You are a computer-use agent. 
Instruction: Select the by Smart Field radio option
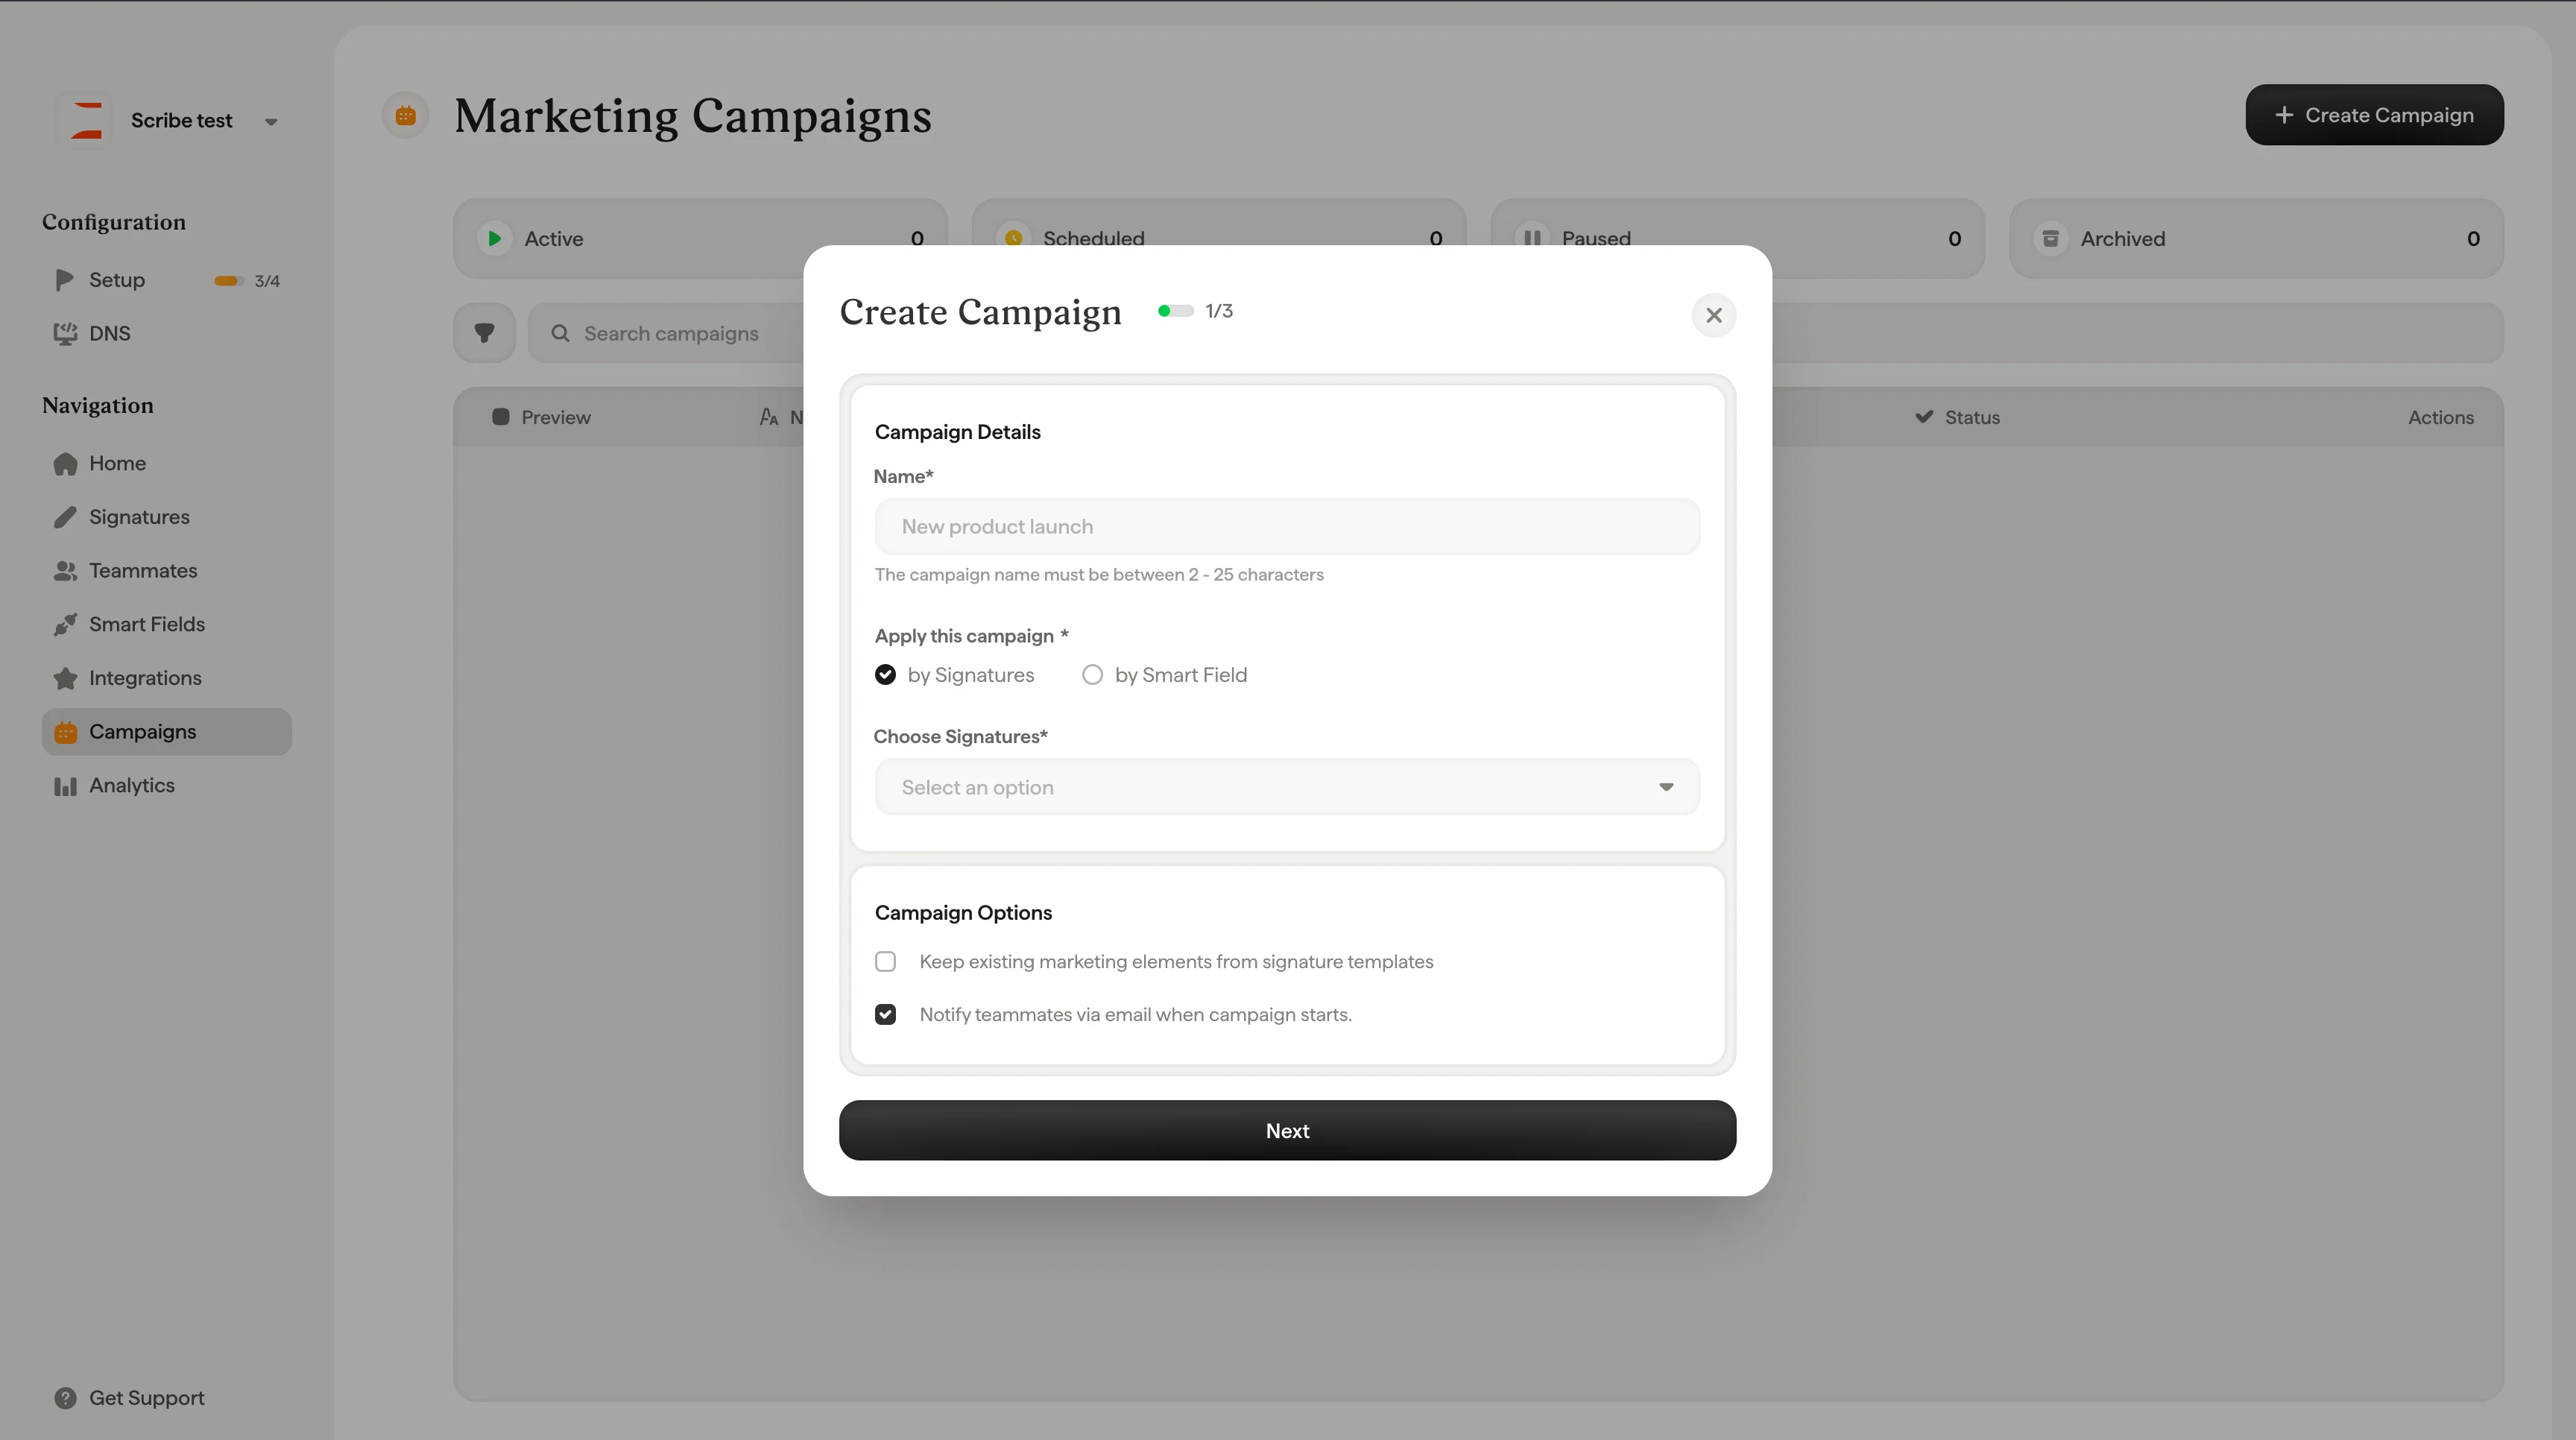1092,675
